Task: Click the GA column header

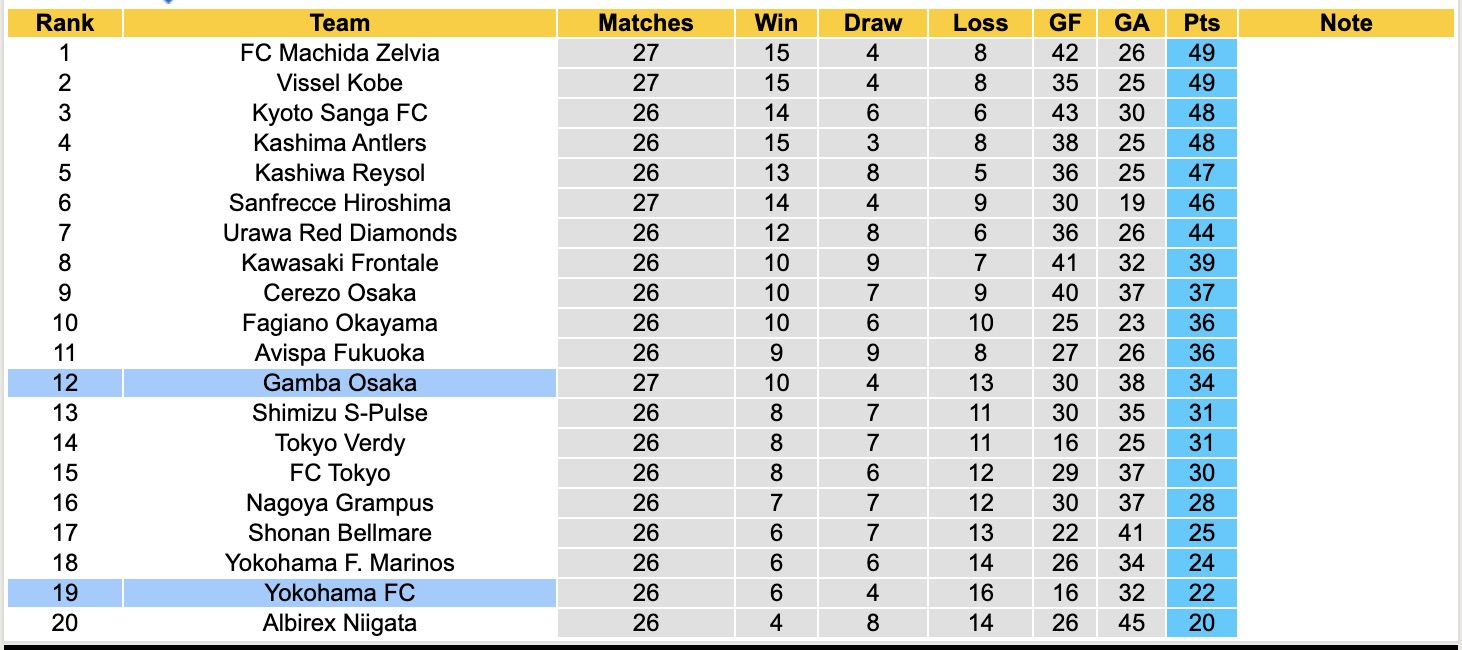Action: pyautogui.click(x=1131, y=23)
